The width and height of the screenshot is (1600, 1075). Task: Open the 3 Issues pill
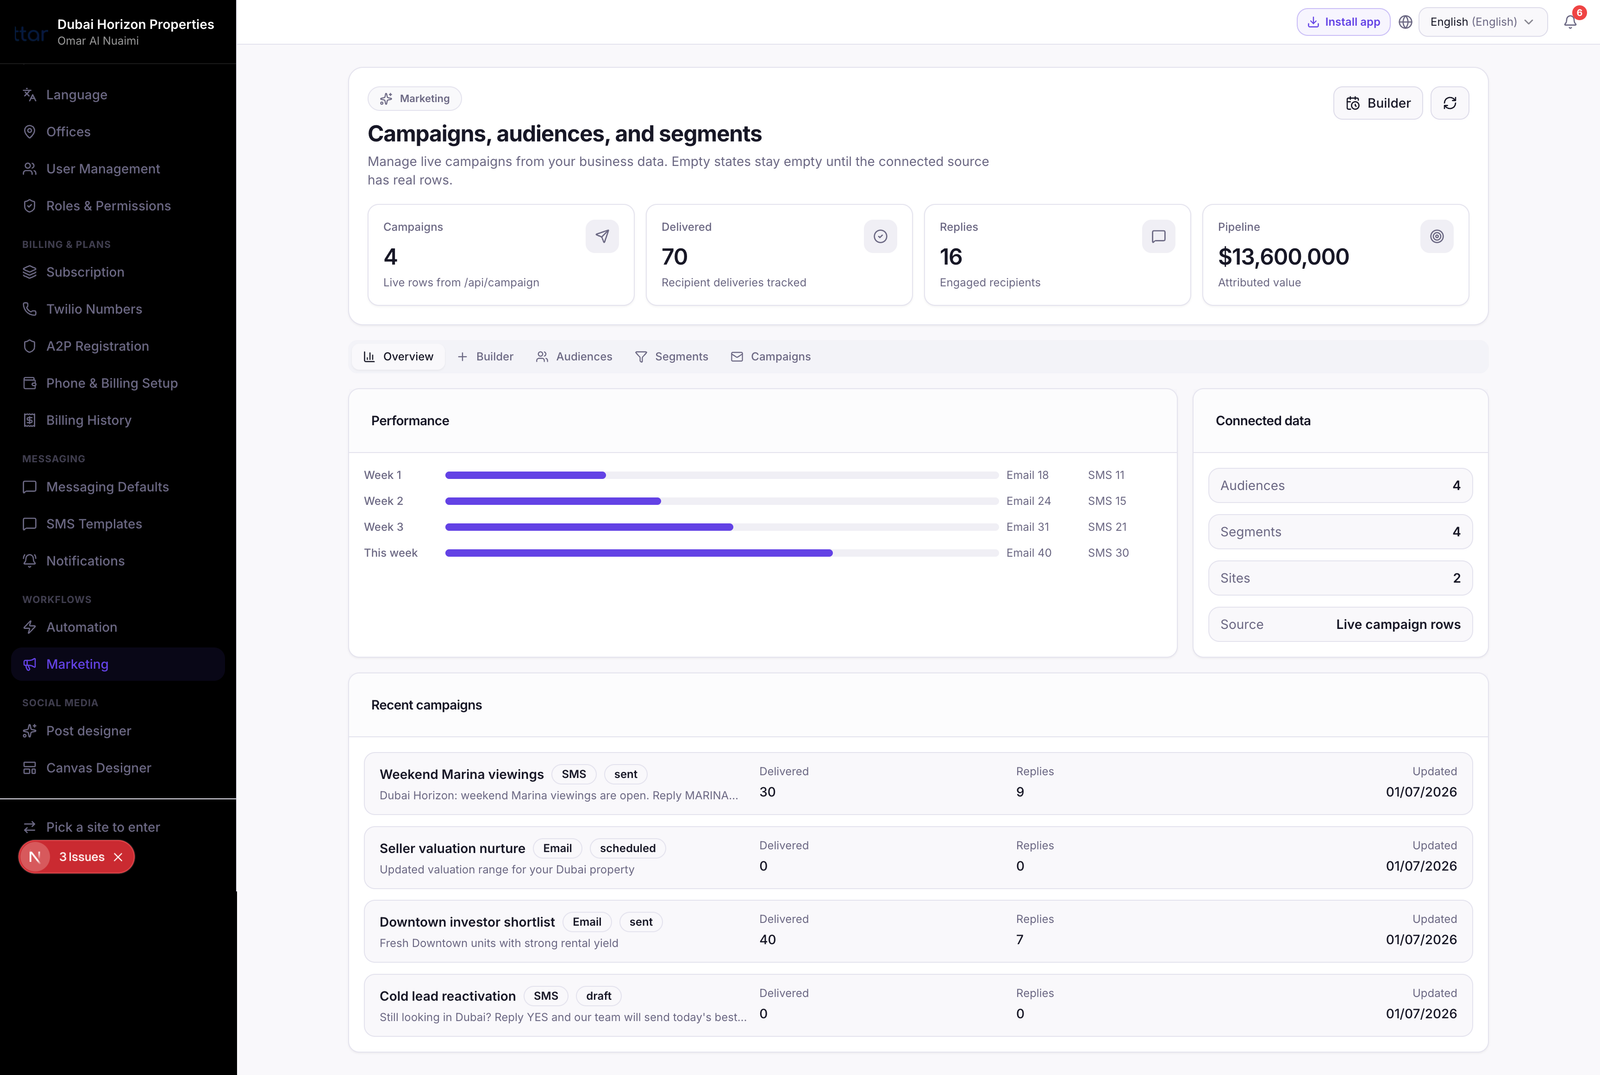pos(76,857)
